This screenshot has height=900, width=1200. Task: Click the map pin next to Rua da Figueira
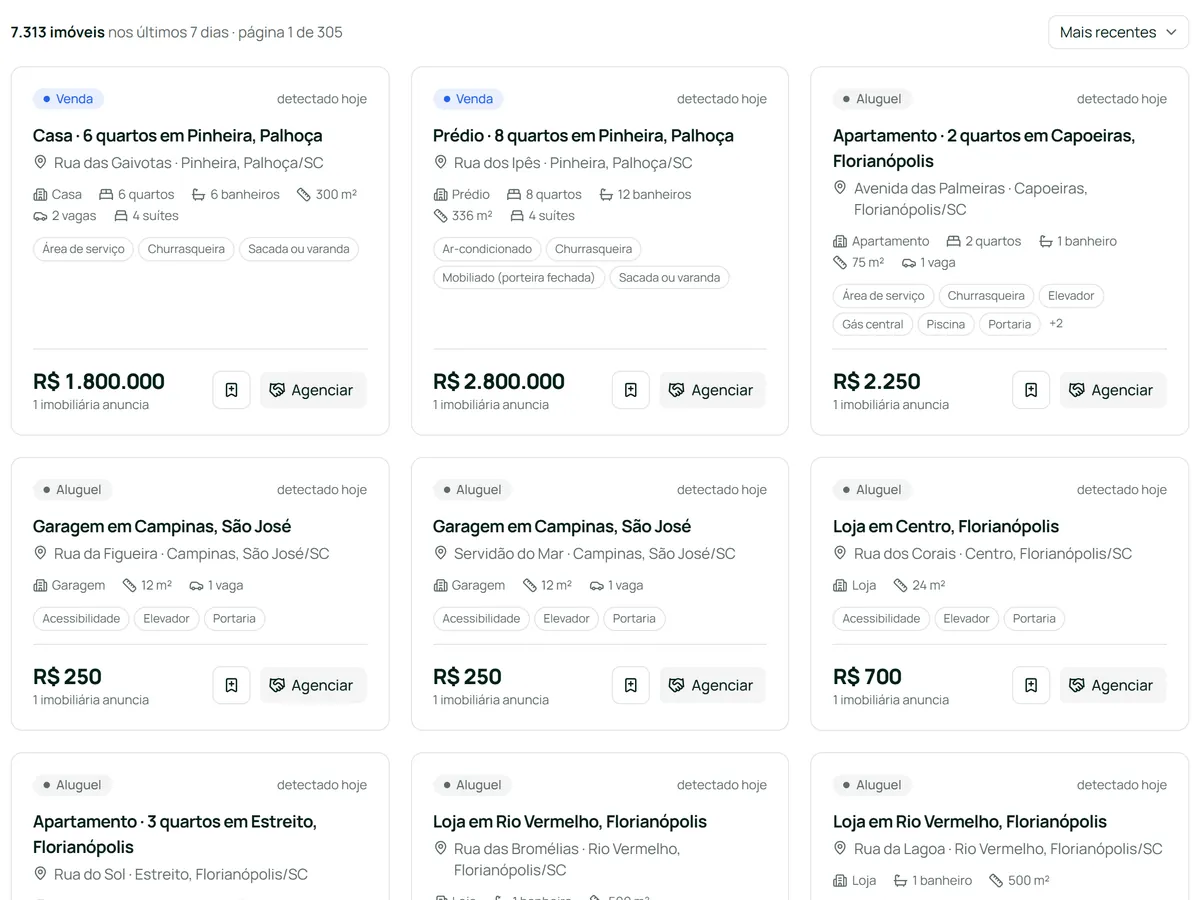pyautogui.click(x=41, y=553)
